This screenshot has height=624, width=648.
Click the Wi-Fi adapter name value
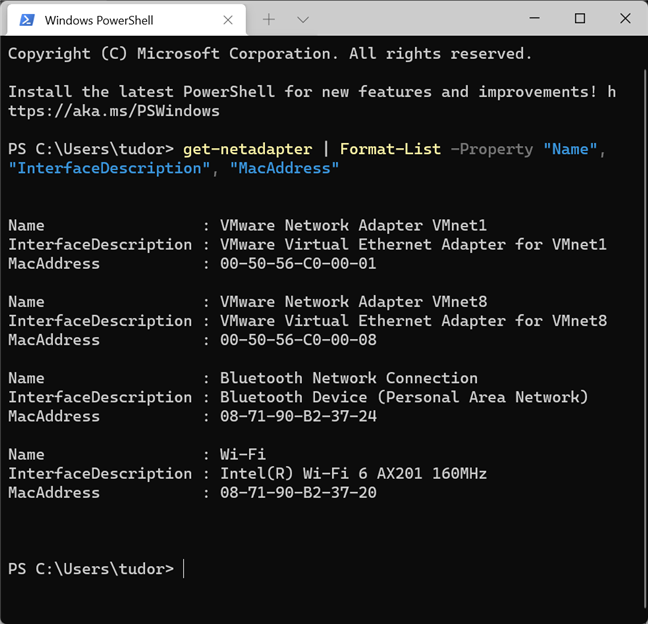pyautogui.click(x=243, y=454)
